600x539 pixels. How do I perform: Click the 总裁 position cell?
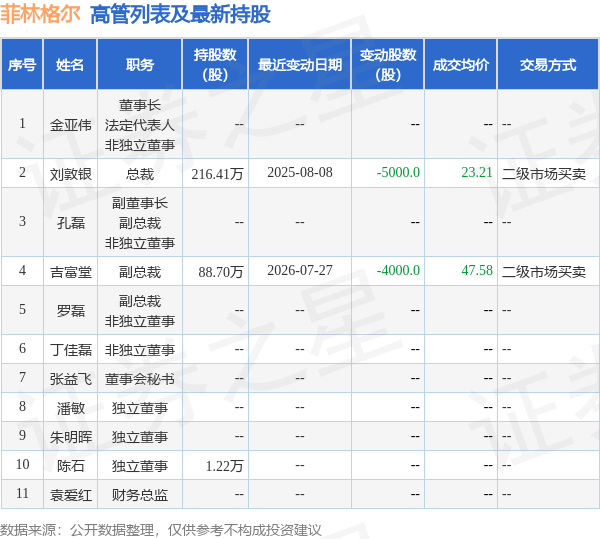click(x=140, y=174)
